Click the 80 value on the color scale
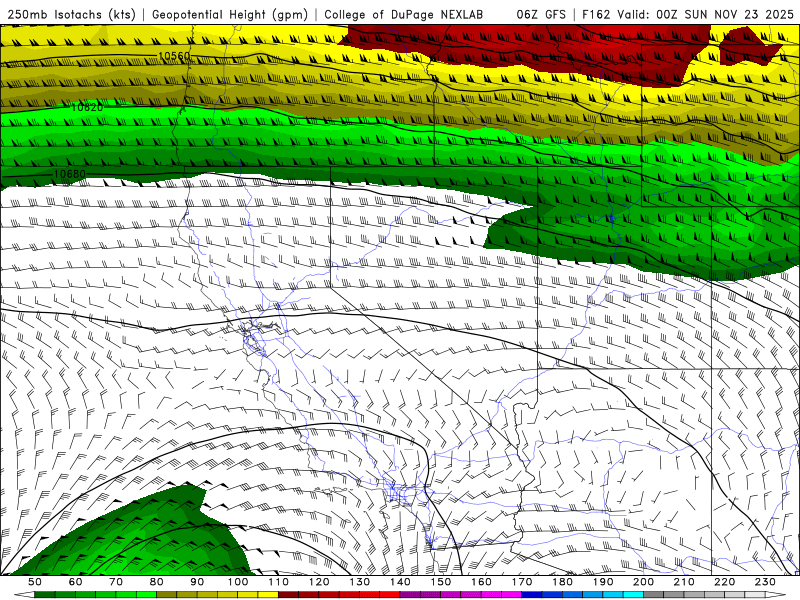Image resolution: width=800 pixels, height=600 pixels. coord(156,582)
